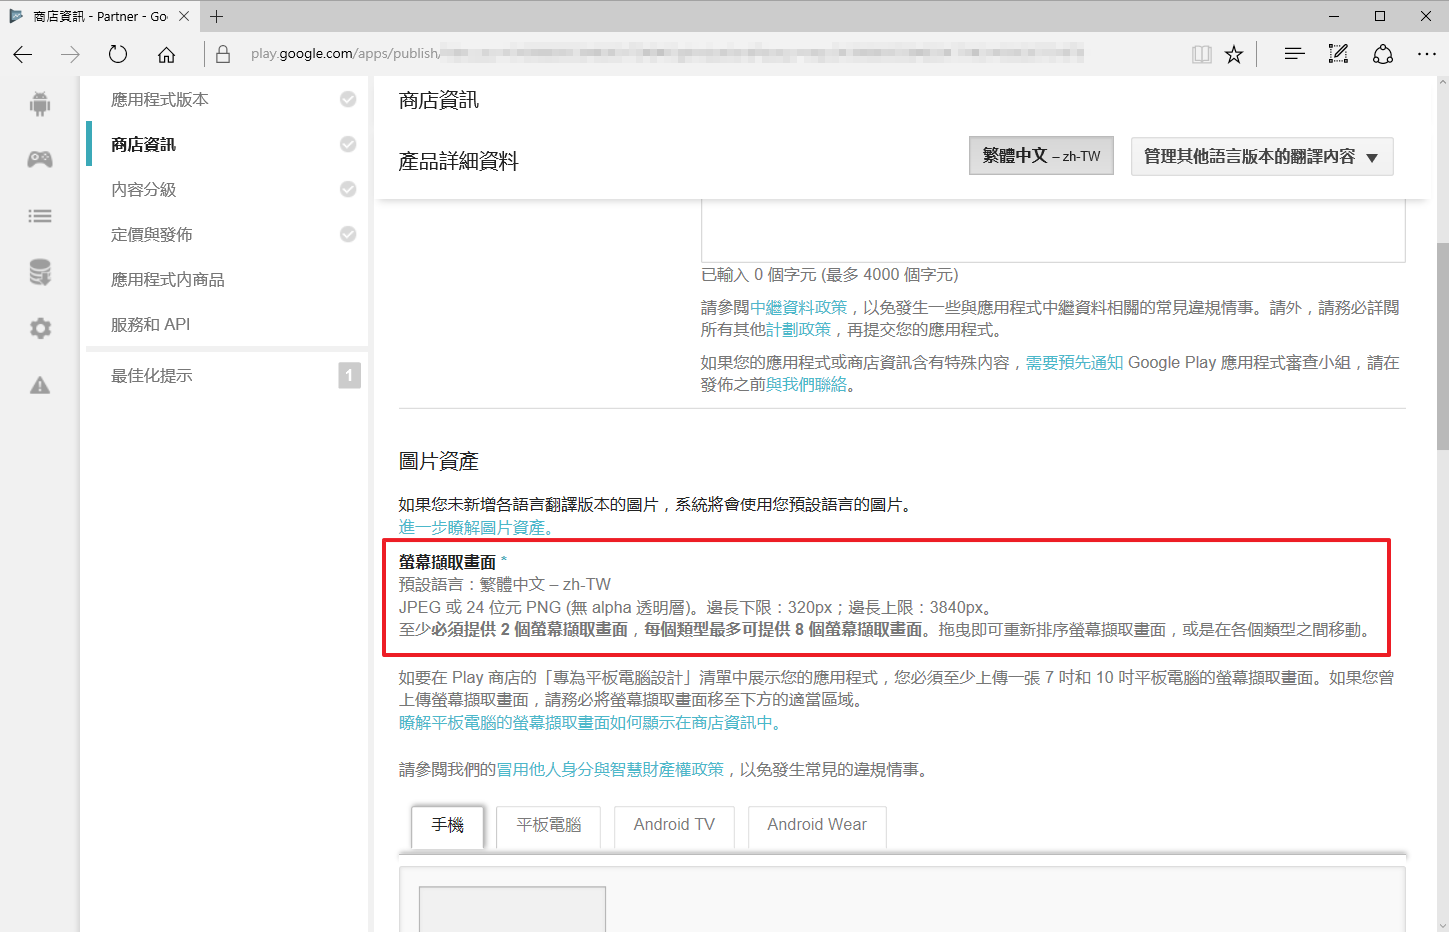
Task: Open the browser hub lines icon
Action: (1294, 54)
